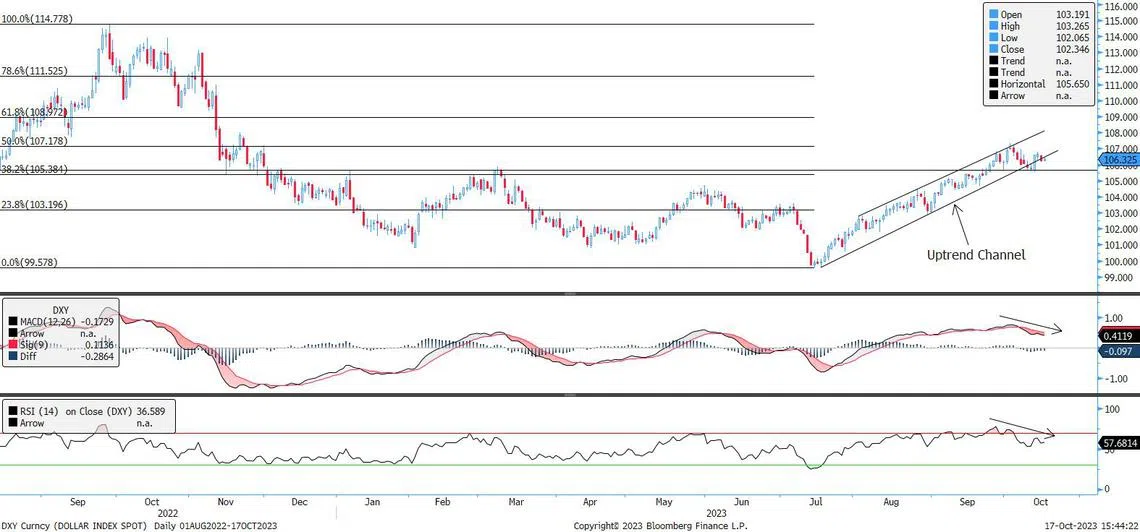Click the Uptrend Channel annotation text
1140x532 pixels.
click(977, 255)
